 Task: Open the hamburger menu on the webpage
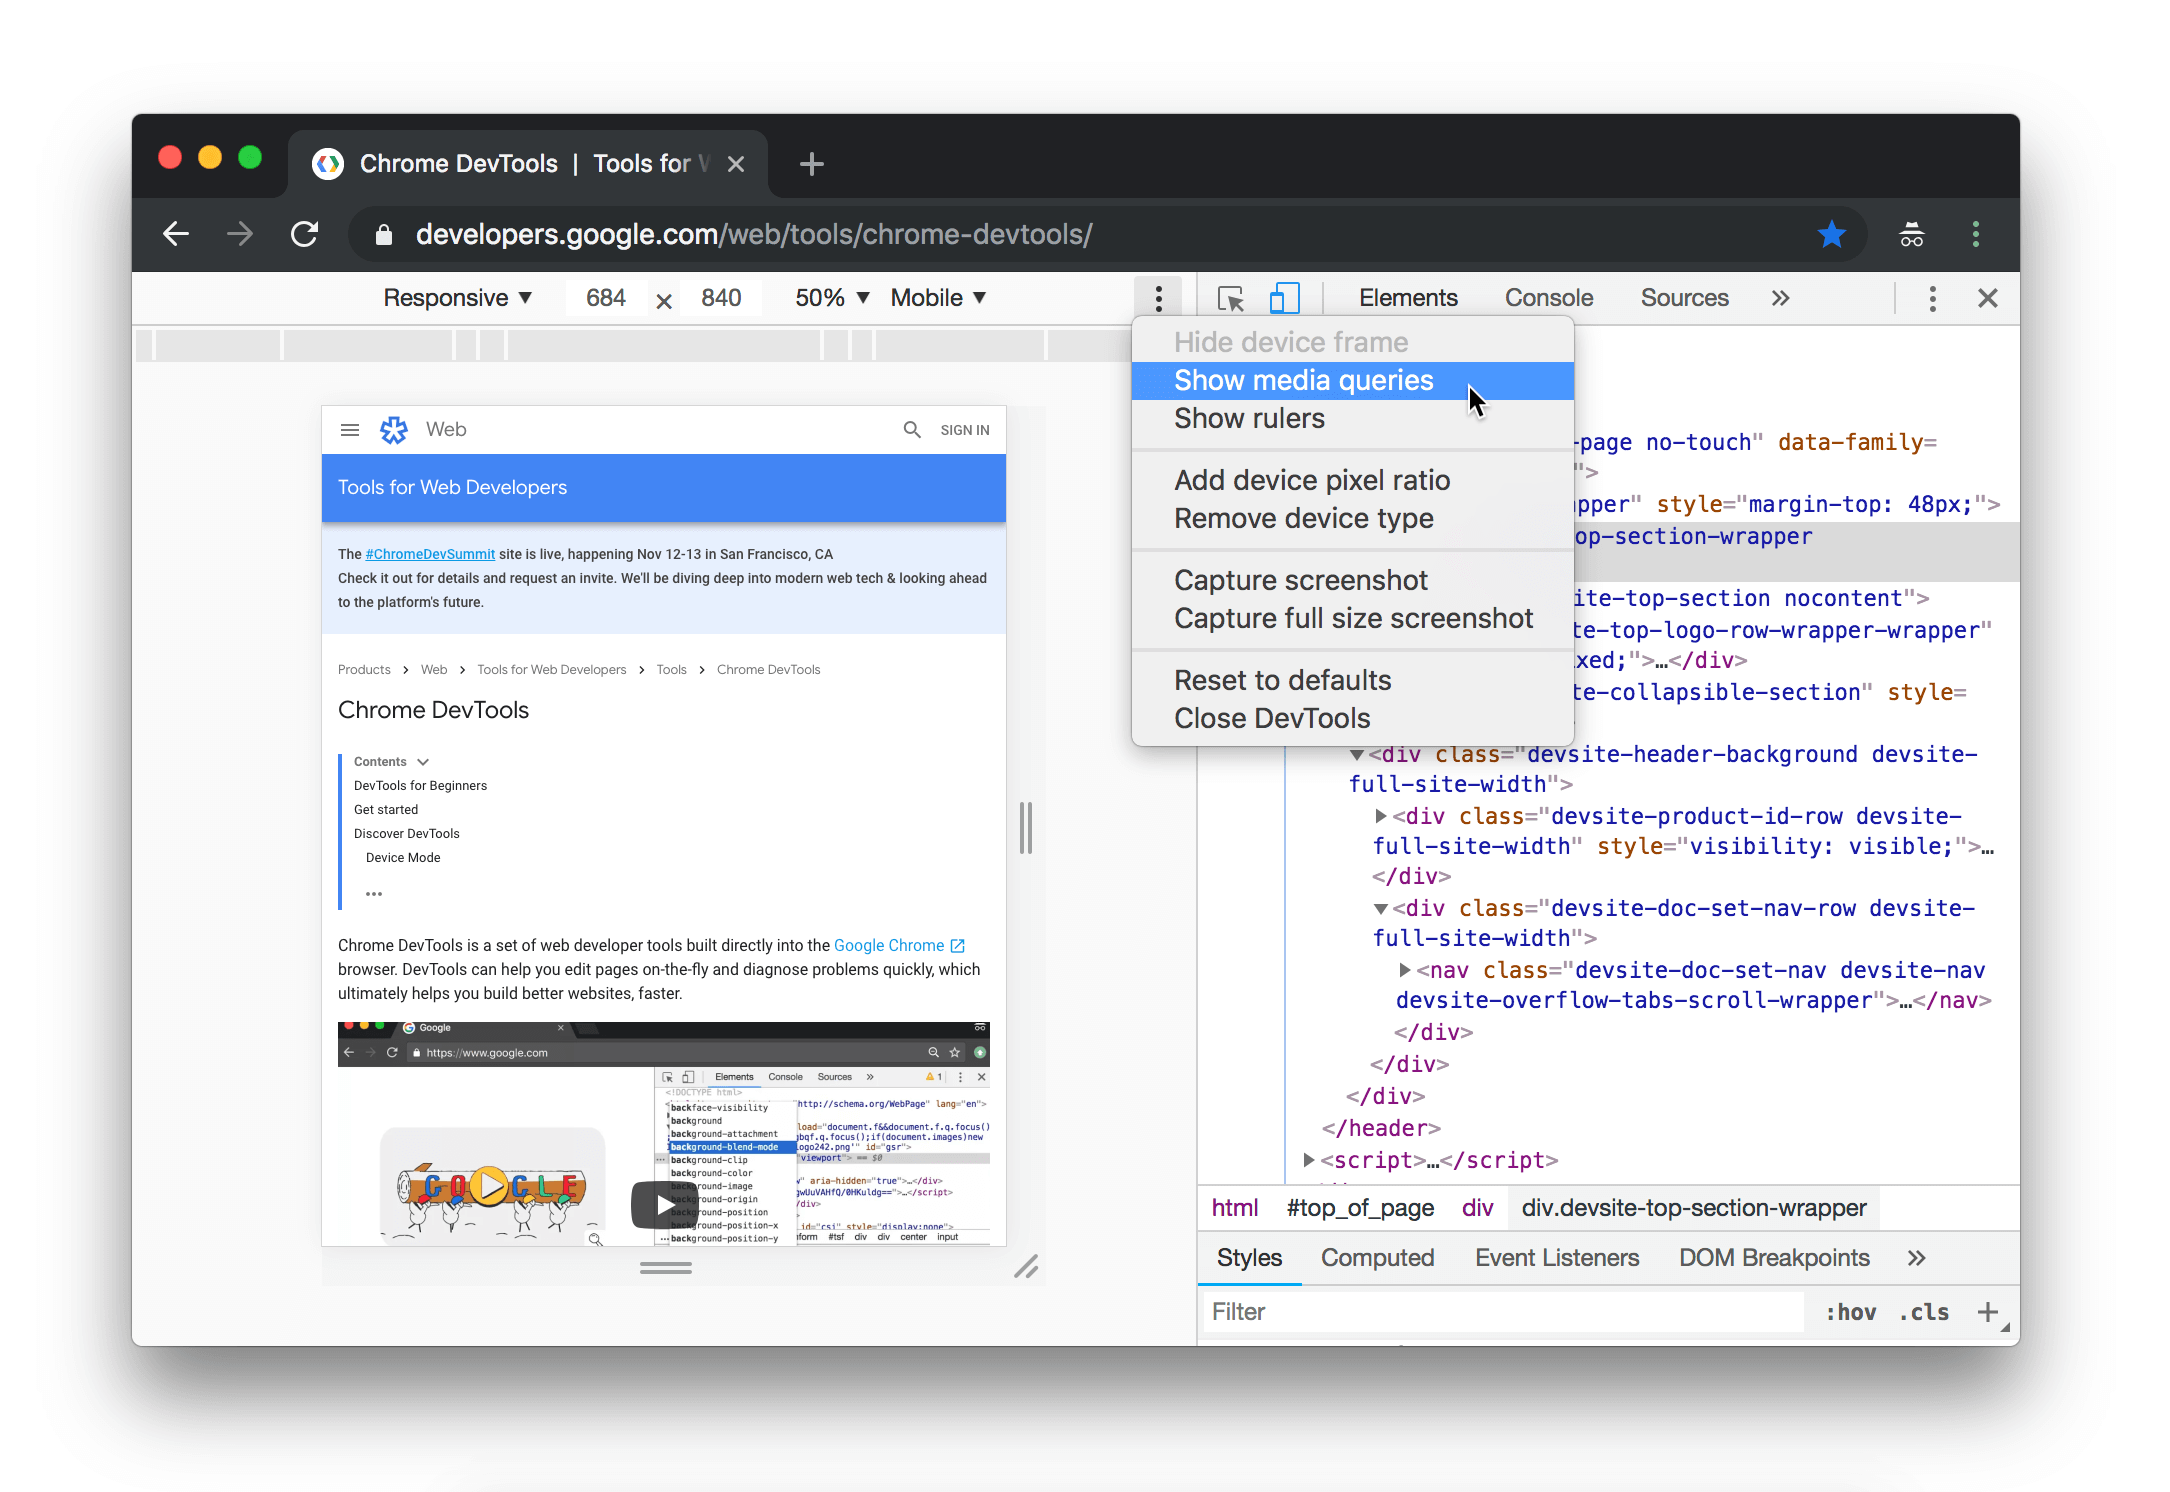[350, 430]
